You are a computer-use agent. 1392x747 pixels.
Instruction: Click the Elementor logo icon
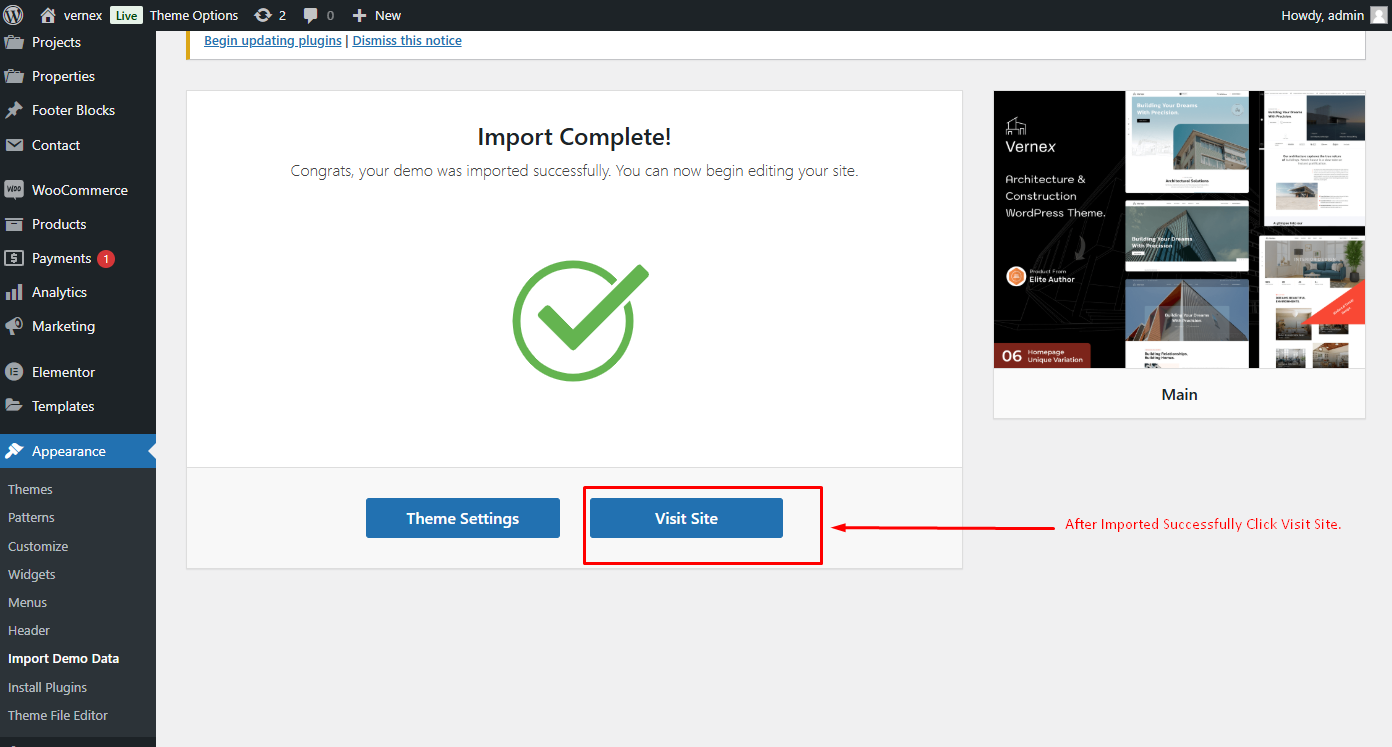click(14, 372)
